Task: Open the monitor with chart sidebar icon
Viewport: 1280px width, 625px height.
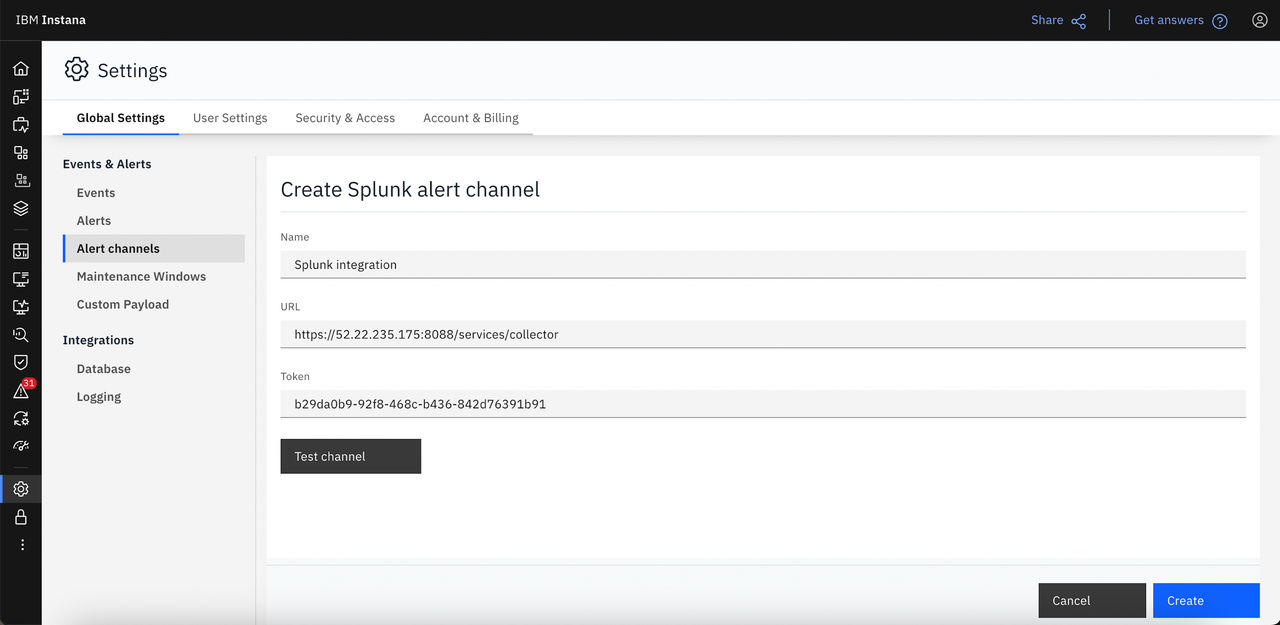Action: coord(21,307)
